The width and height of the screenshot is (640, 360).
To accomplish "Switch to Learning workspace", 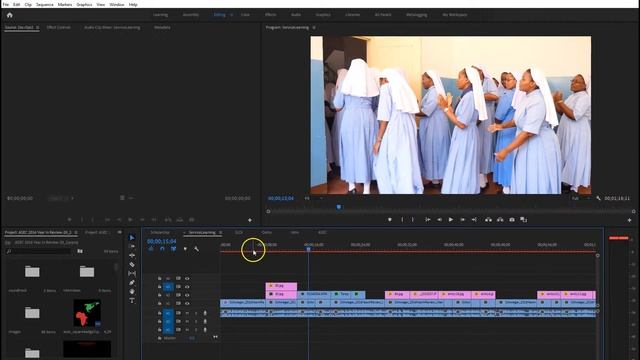I will click(160, 15).
